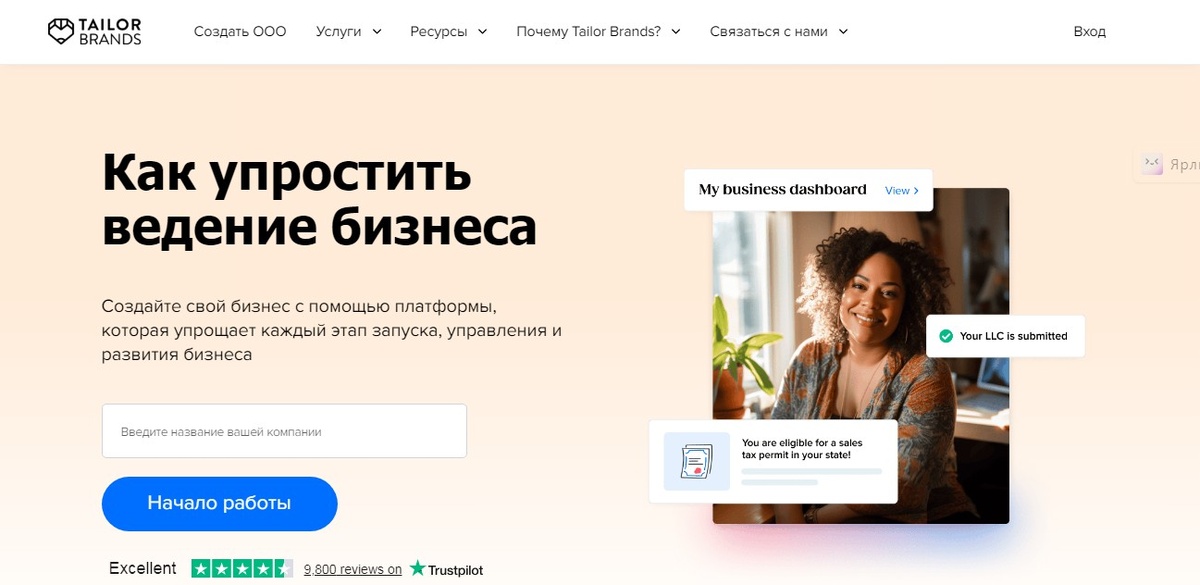Expand the Ресурсы dropdown chevron
Image resolution: width=1200 pixels, height=585 pixels.
click(482, 31)
